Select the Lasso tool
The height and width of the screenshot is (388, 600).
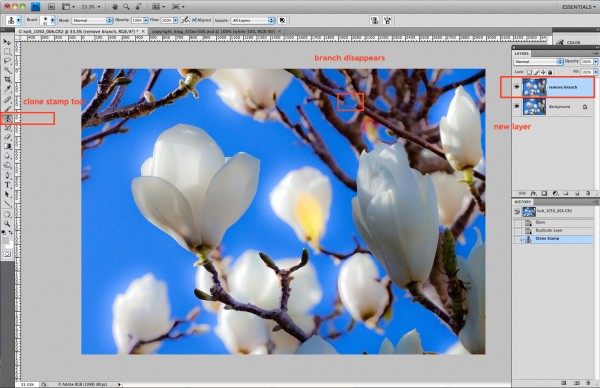[x=7, y=61]
